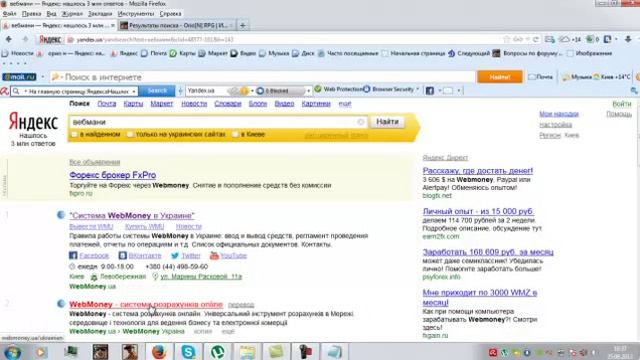This screenshot has width=640, height=360.
Task: Open the media player taskbar icon
Action: coord(41,352)
